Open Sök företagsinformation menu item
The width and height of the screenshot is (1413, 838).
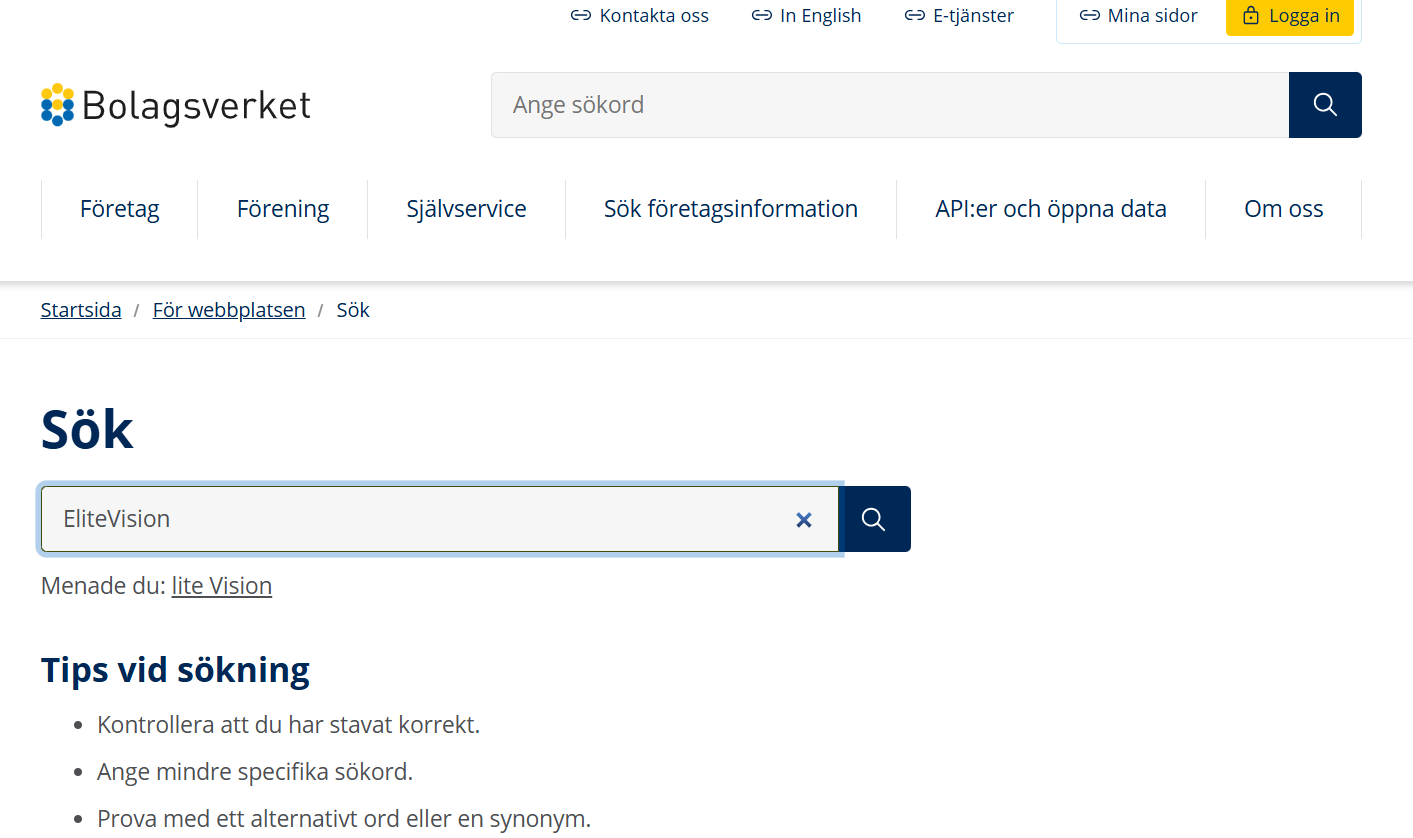730,209
